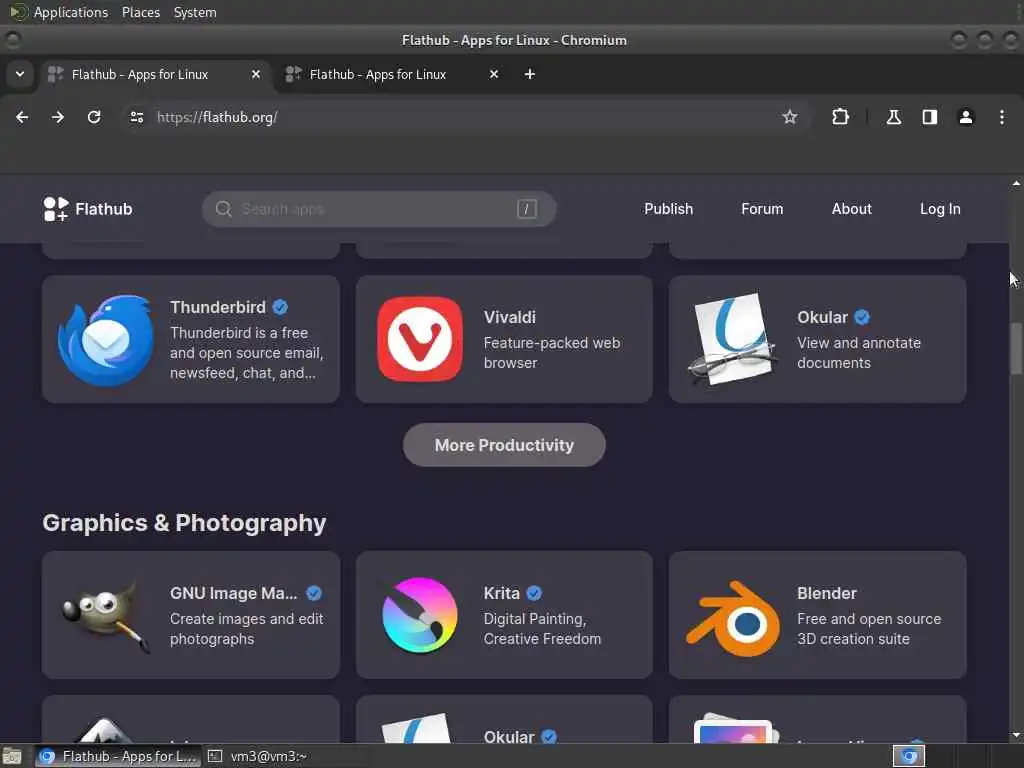Open the Okular icon in Productivity row

[x=733, y=339]
